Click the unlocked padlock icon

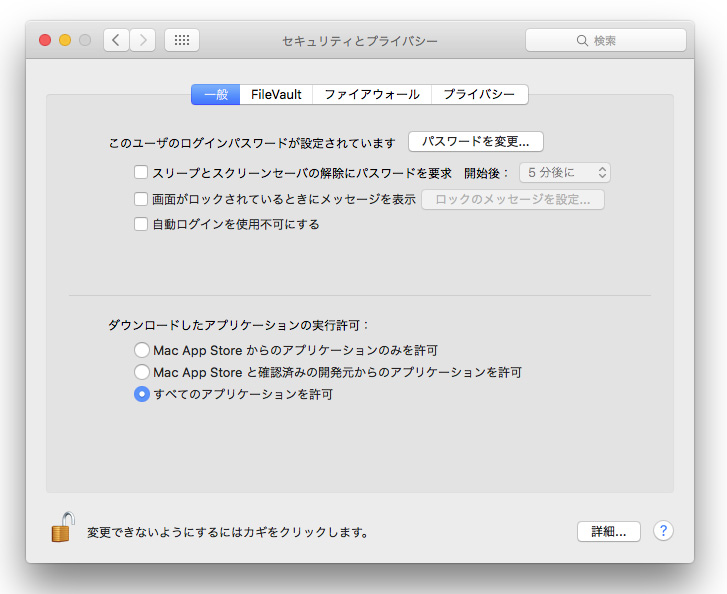click(63, 527)
